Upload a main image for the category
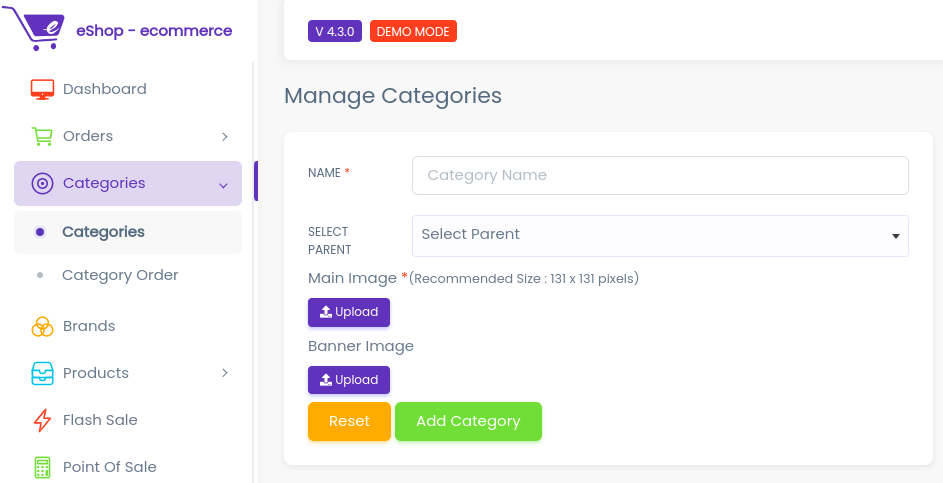The image size is (943, 483). click(x=348, y=312)
